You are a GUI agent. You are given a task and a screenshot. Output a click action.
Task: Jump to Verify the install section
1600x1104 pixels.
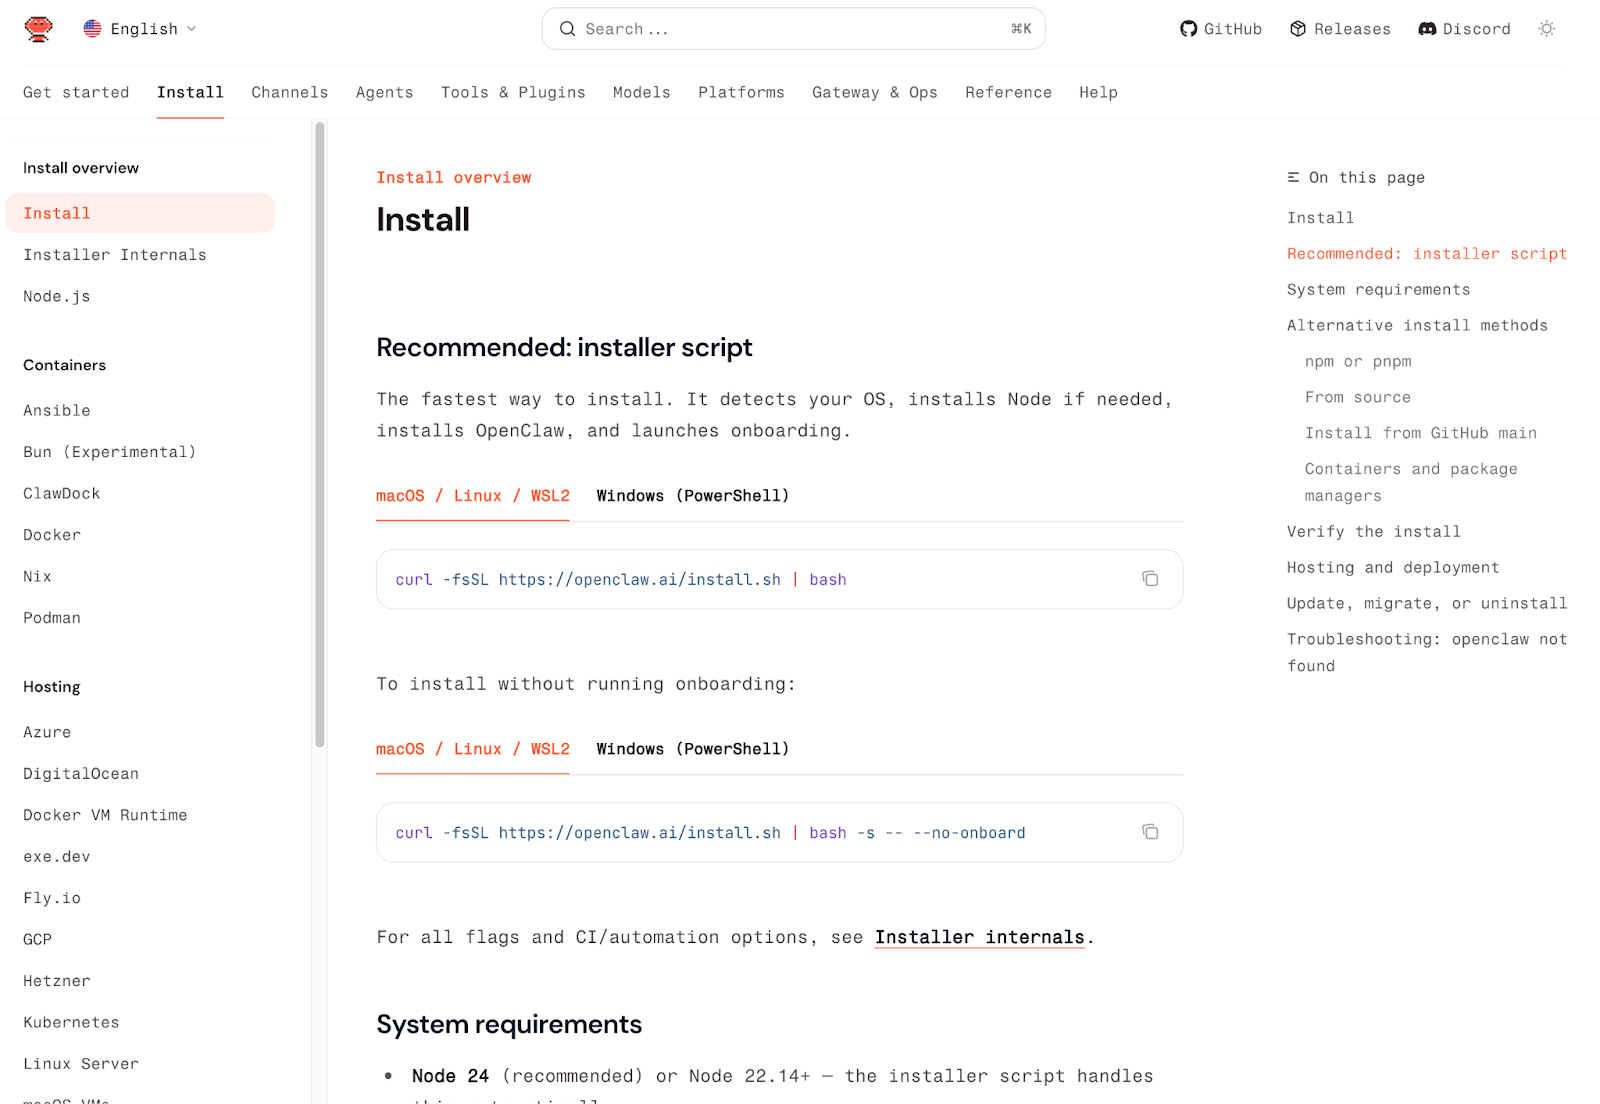(1373, 532)
